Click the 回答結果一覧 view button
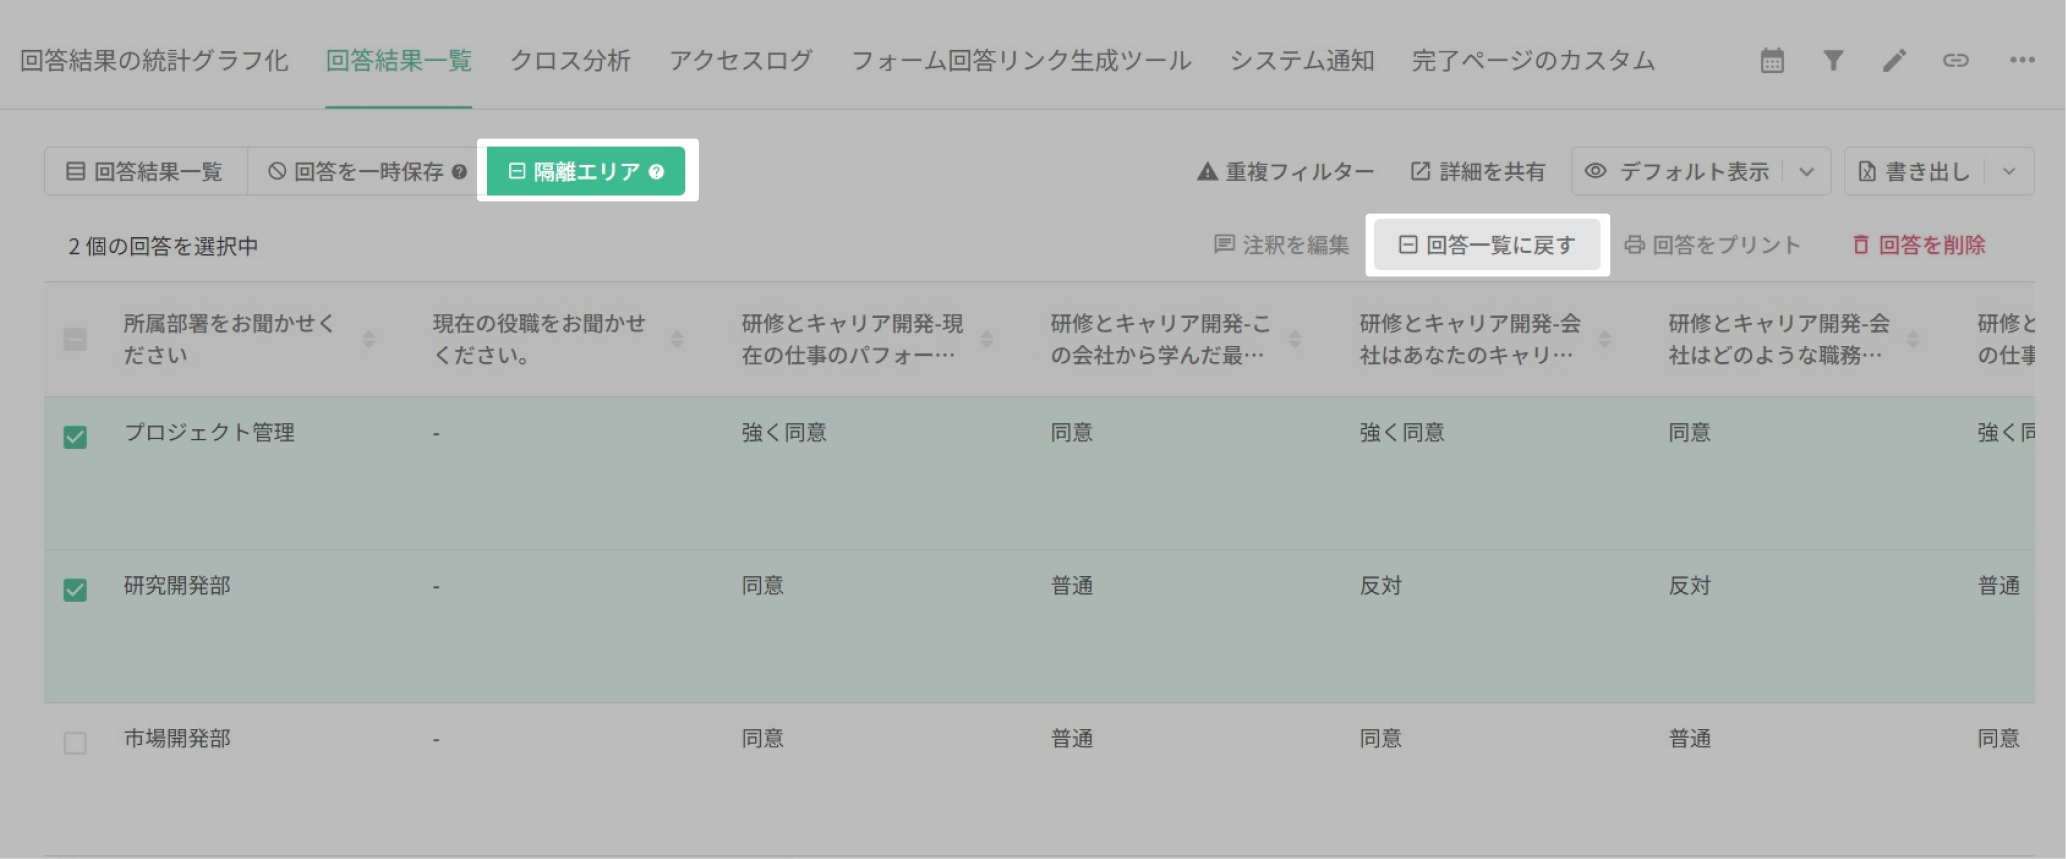 coord(146,172)
